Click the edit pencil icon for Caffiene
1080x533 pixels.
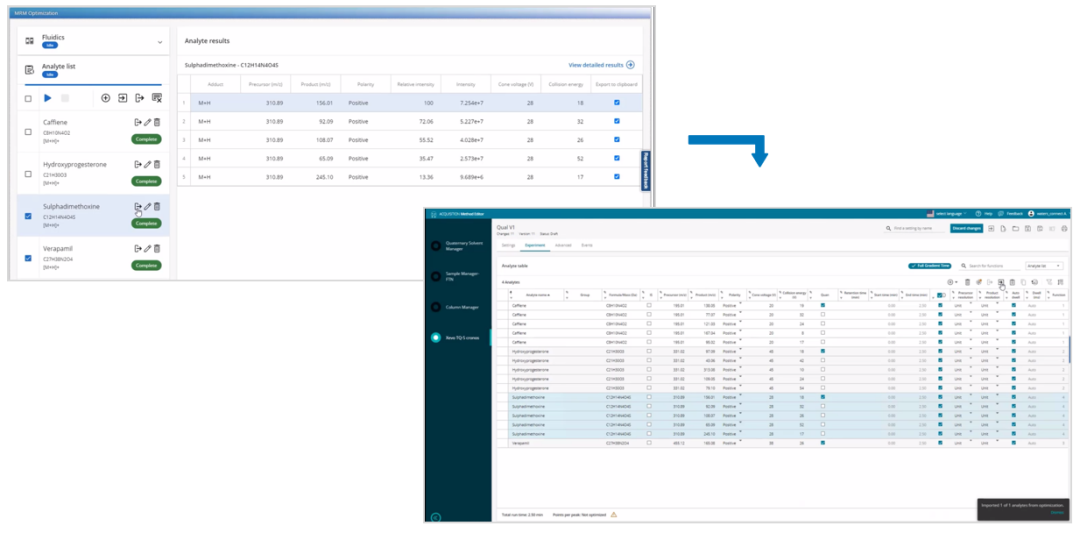click(x=147, y=122)
